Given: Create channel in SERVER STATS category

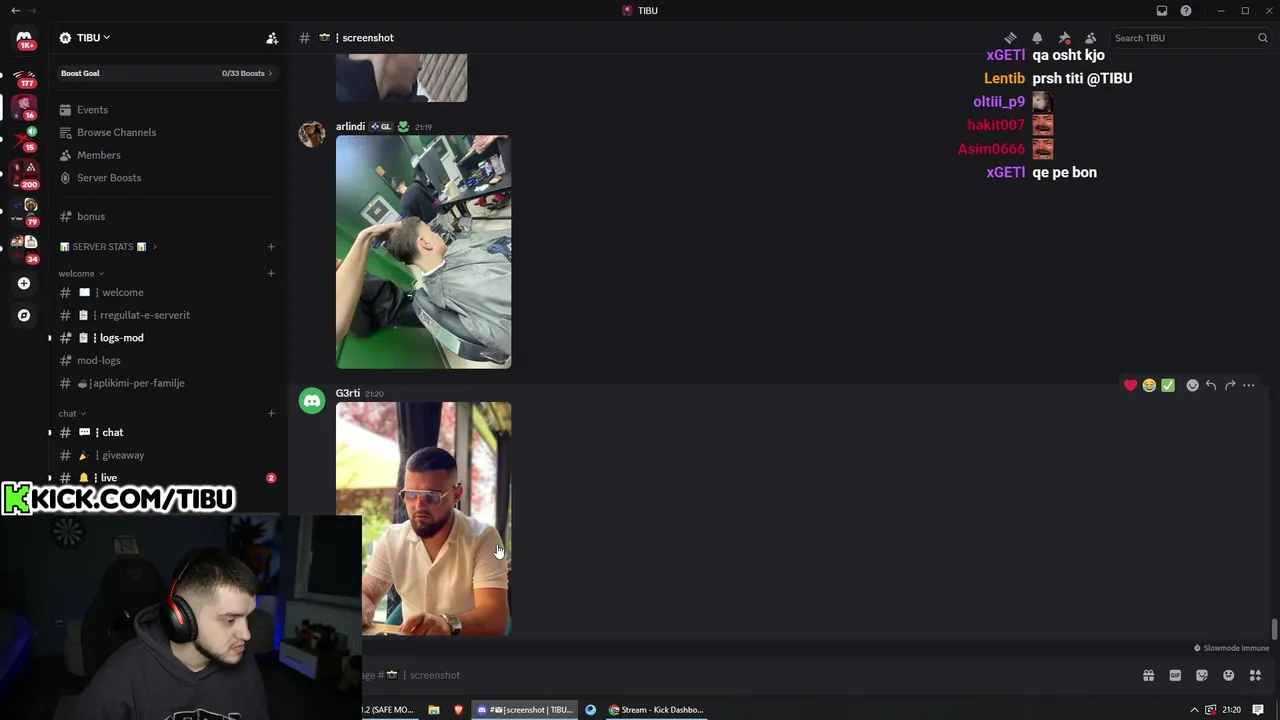Looking at the screenshot, I should (x=271, y=246).
